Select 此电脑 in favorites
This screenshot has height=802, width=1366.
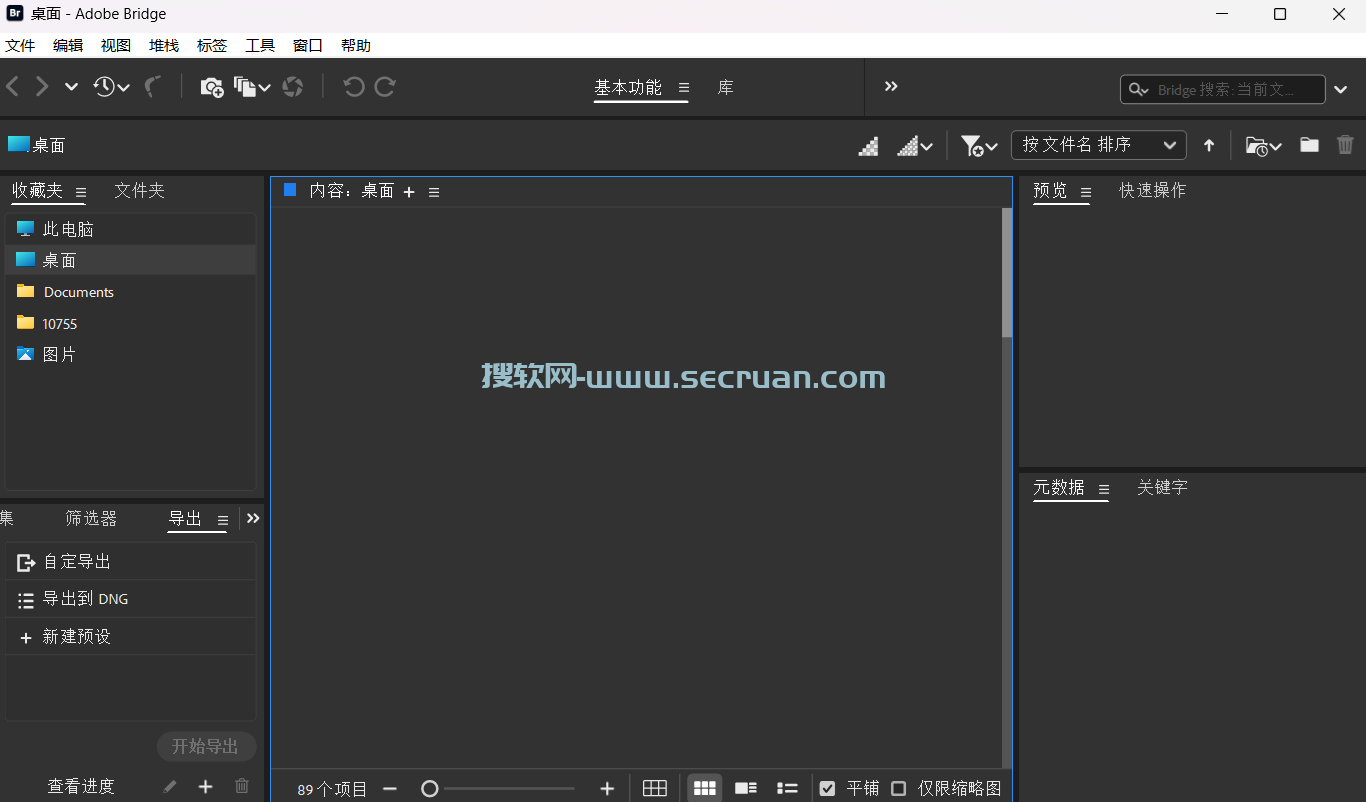(130, 229)
